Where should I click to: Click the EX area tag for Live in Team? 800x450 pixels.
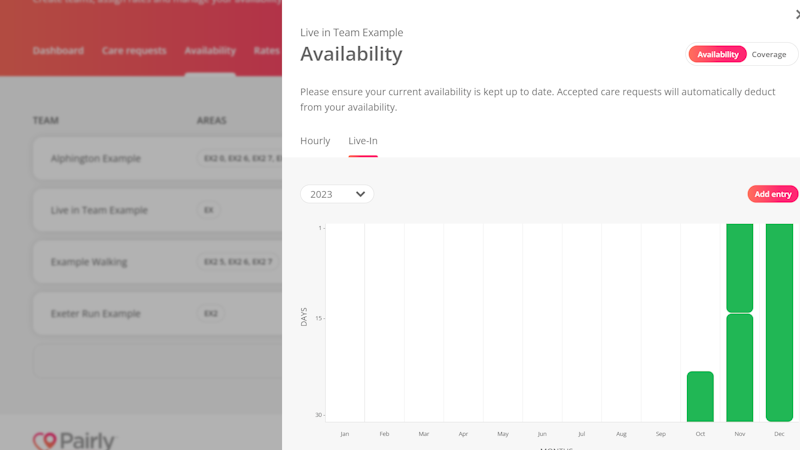point(209,210)
